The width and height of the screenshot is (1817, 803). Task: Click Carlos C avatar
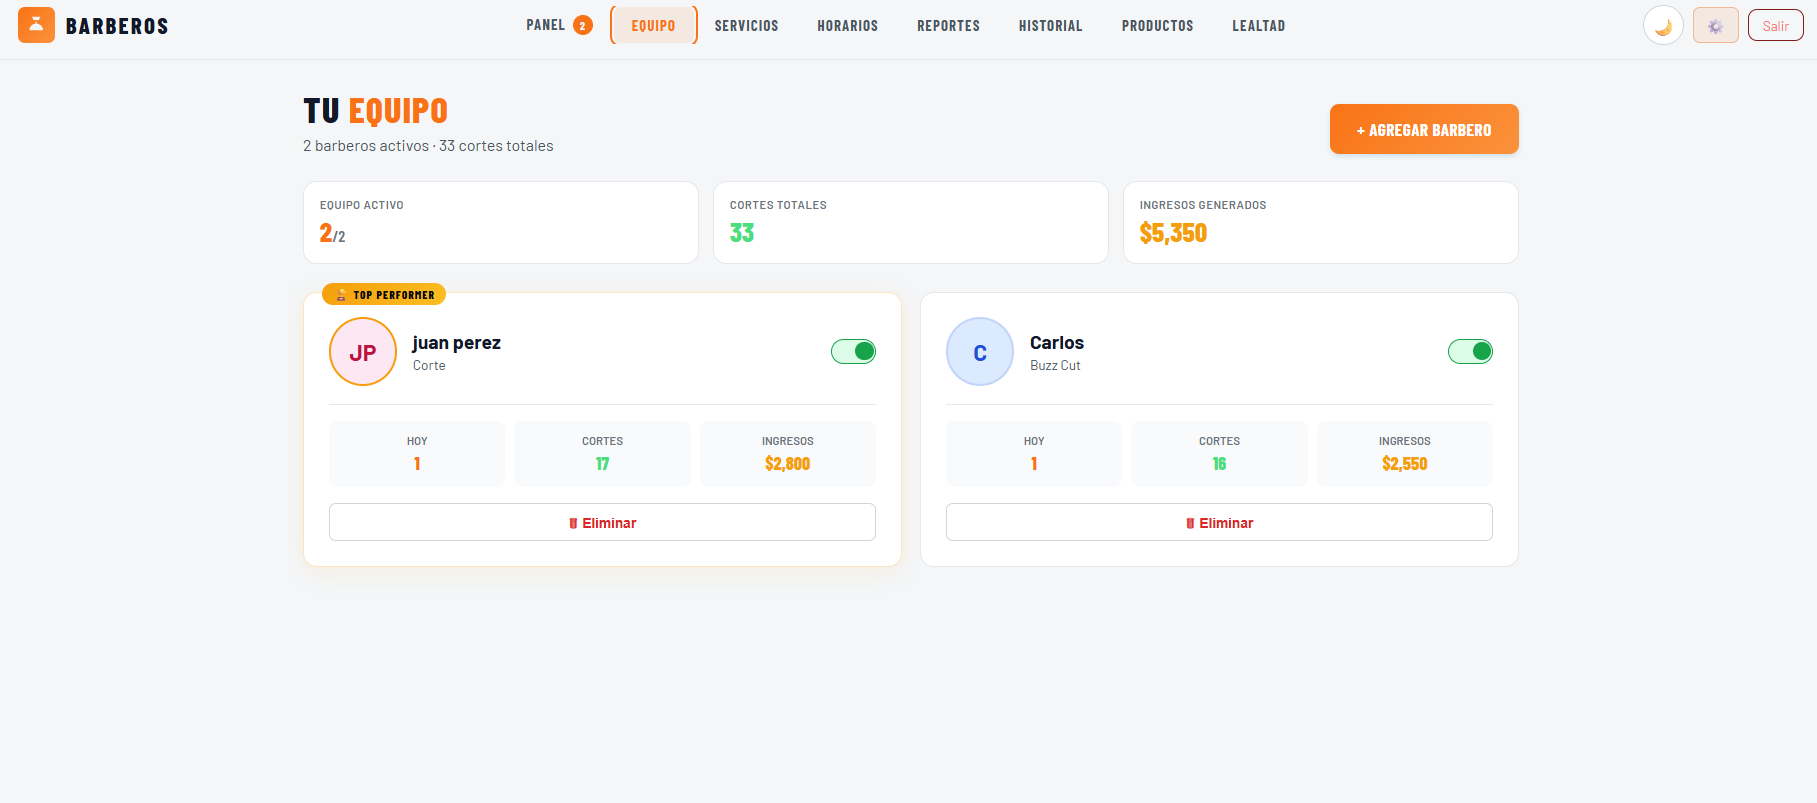point(980,352)
